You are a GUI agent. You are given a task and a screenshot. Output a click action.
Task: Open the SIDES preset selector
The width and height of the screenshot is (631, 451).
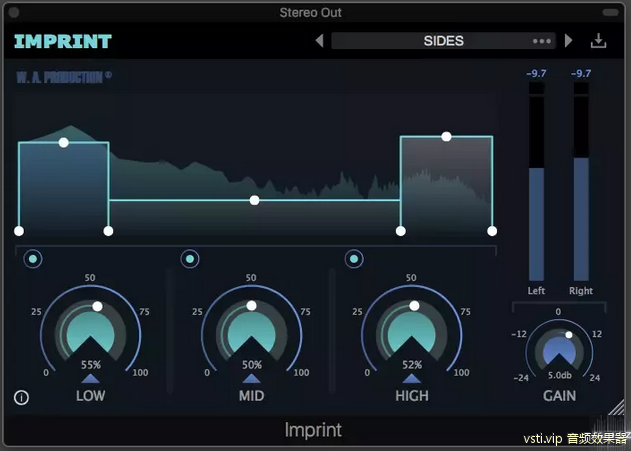click(x=443, y=41)
